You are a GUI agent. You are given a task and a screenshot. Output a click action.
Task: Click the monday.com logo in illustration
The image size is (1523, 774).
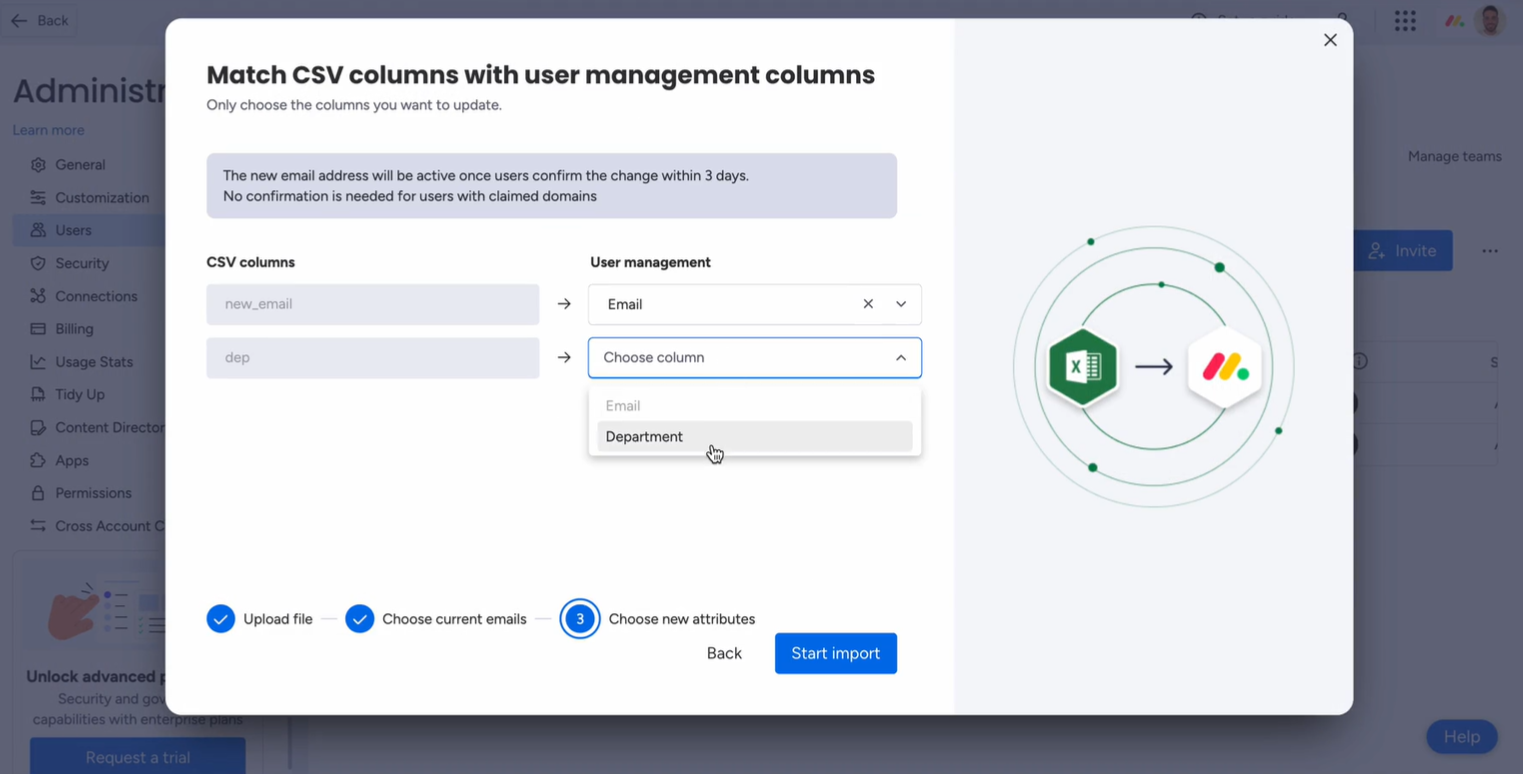(1225, 368)
